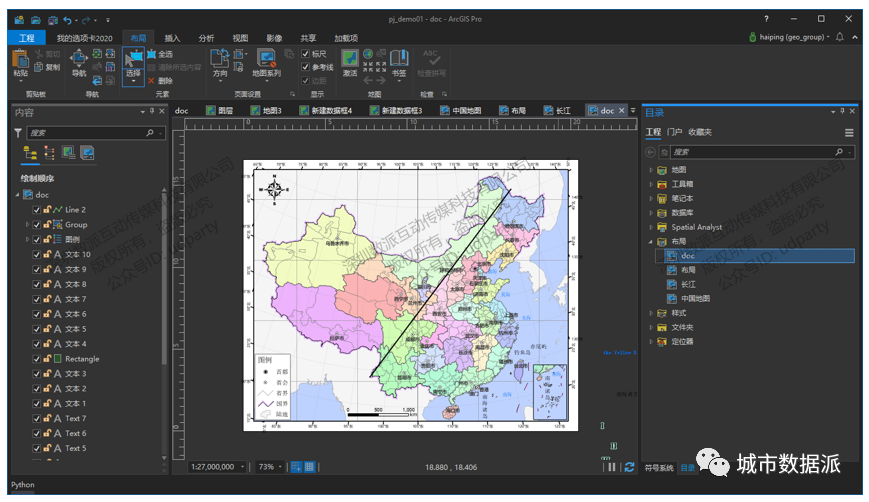Click the Catalog pane hamburger menu icon
This screenshot has height=502, width=869.
(848, 133)
